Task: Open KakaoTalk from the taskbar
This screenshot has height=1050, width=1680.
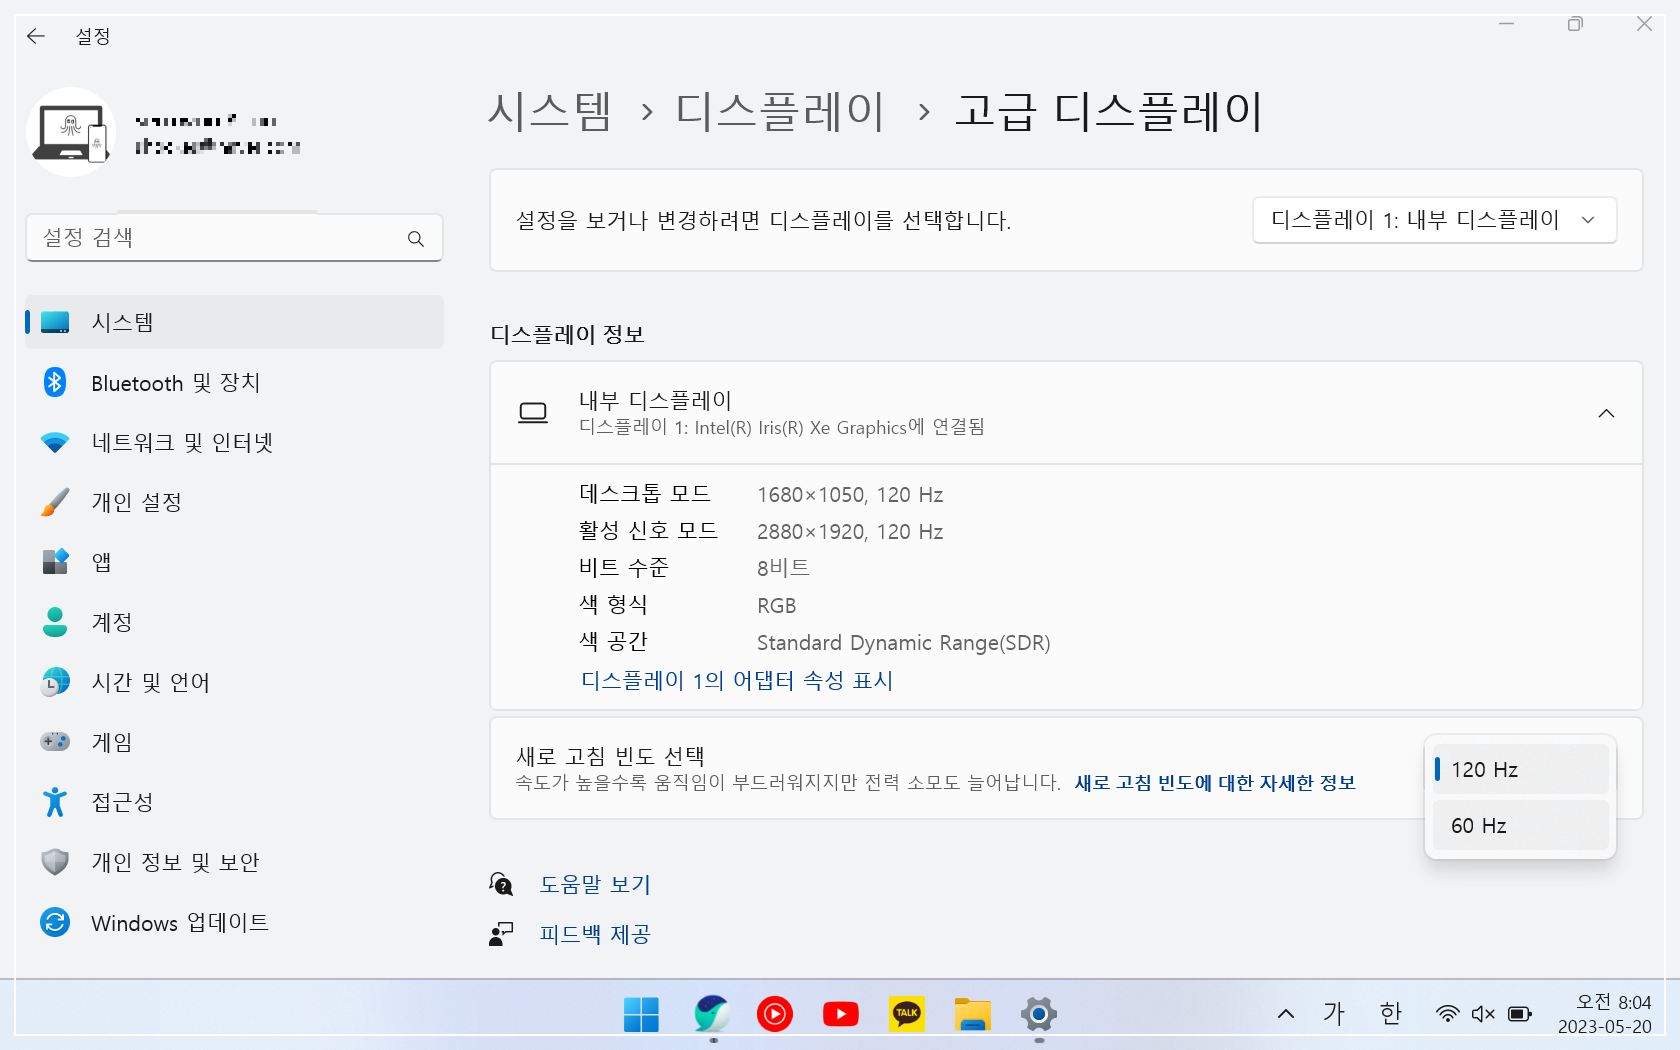Action: [x=907, y=1014]
